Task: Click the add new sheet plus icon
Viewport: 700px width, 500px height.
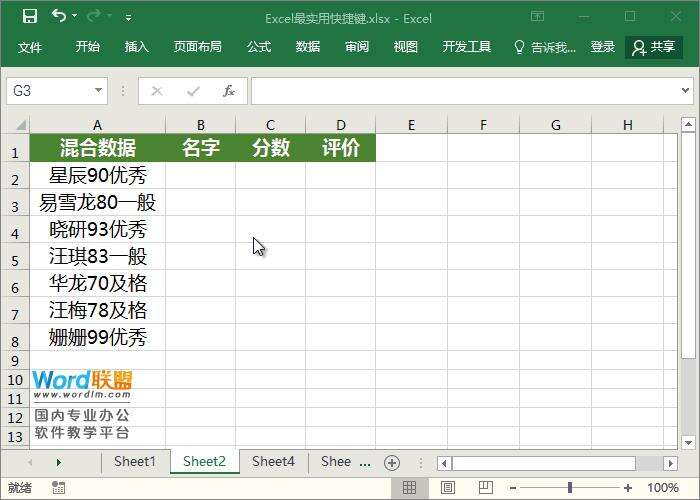Action: coord(392,462)
